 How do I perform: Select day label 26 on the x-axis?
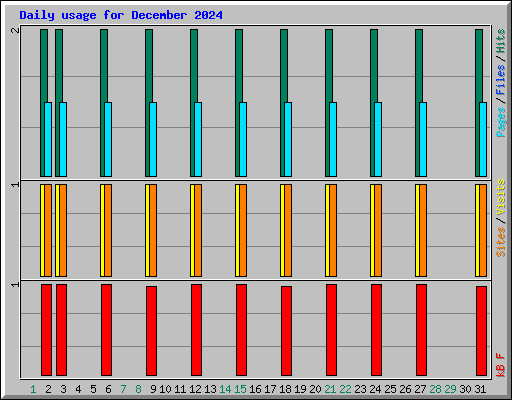point(405,389)
